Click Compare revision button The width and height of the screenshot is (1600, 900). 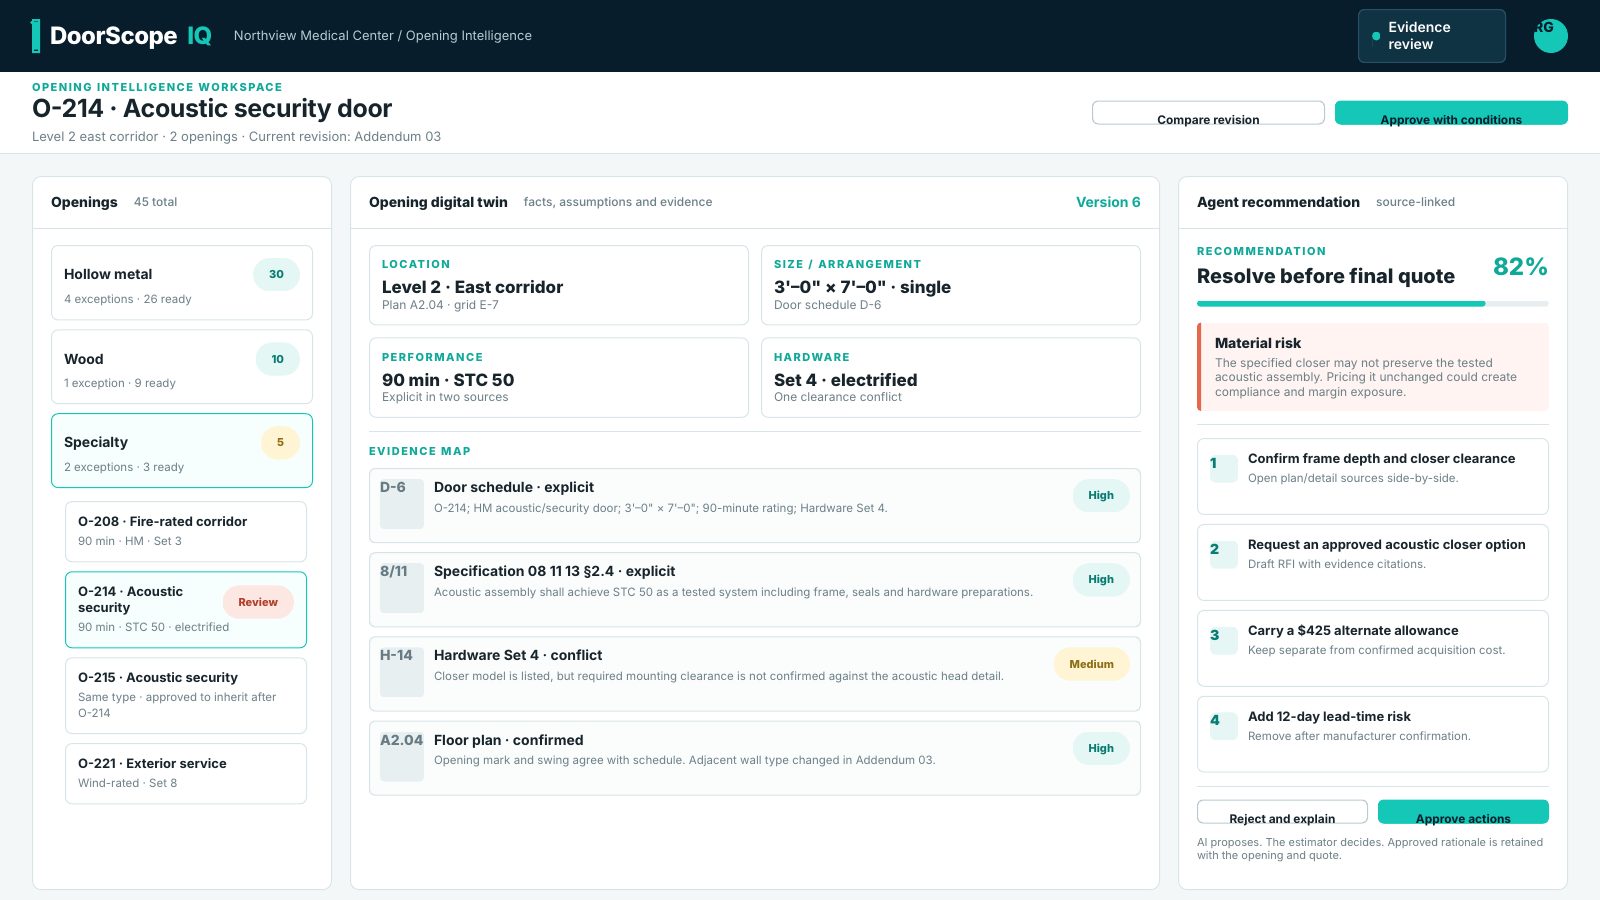tap(1208, 113)
